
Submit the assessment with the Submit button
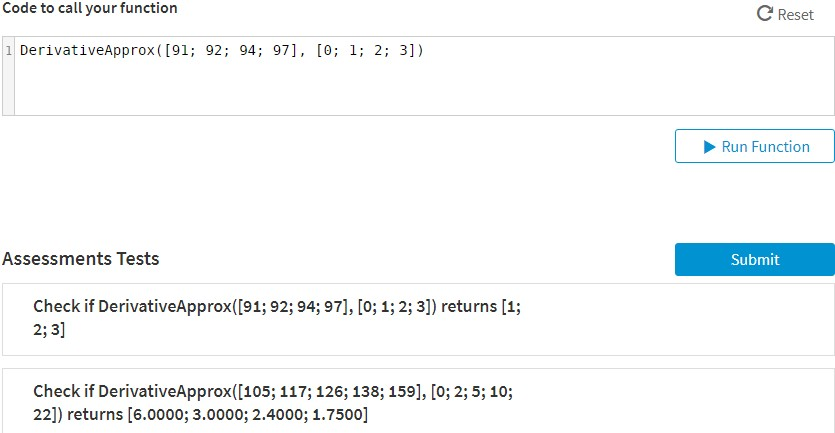[x=754, y=259]
